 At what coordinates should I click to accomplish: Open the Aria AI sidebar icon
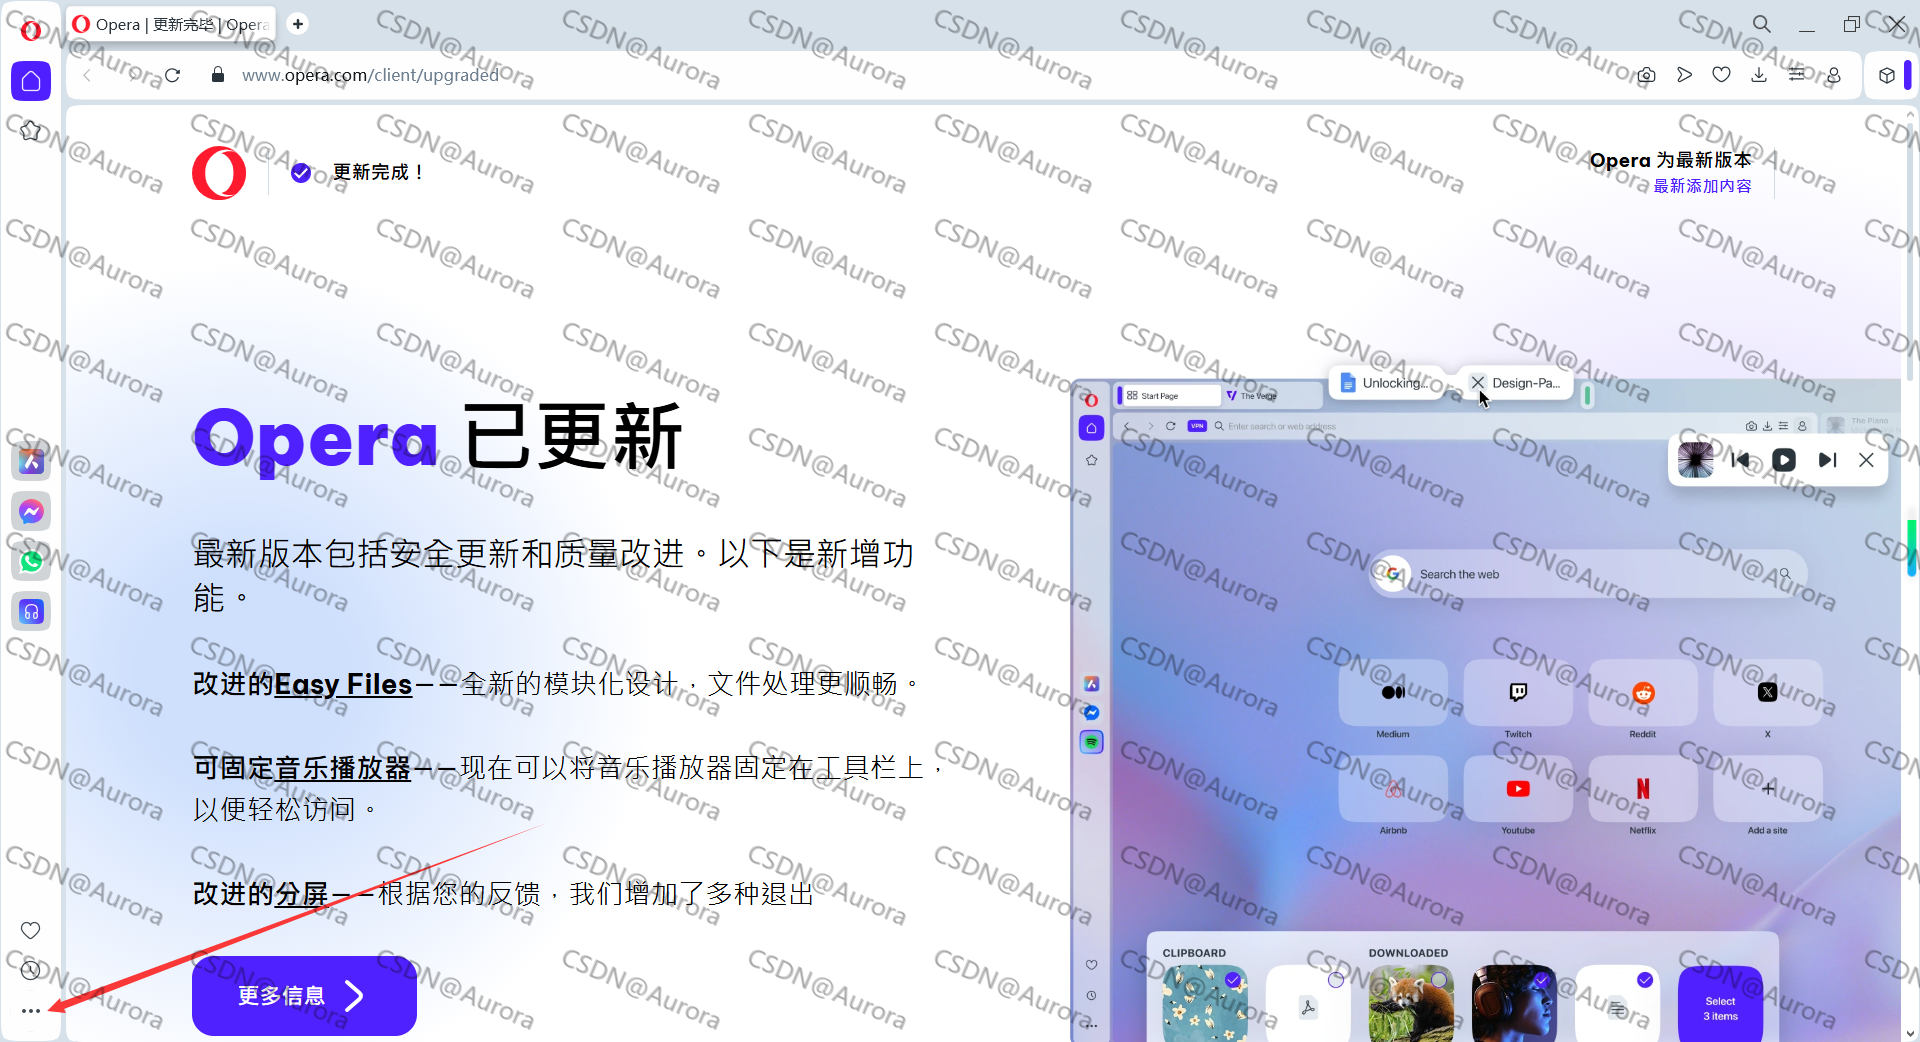pos(31,461)
